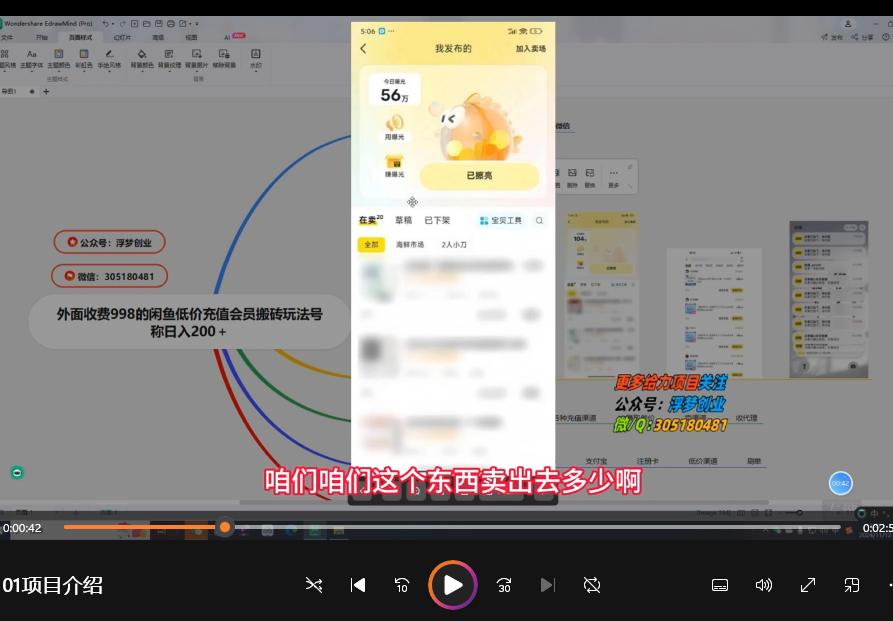Image resolution: width=893 pixels, height=621 pixels.
Task: Open the 幻灯片 ribbon tab
Action: [x=122, y=38]
